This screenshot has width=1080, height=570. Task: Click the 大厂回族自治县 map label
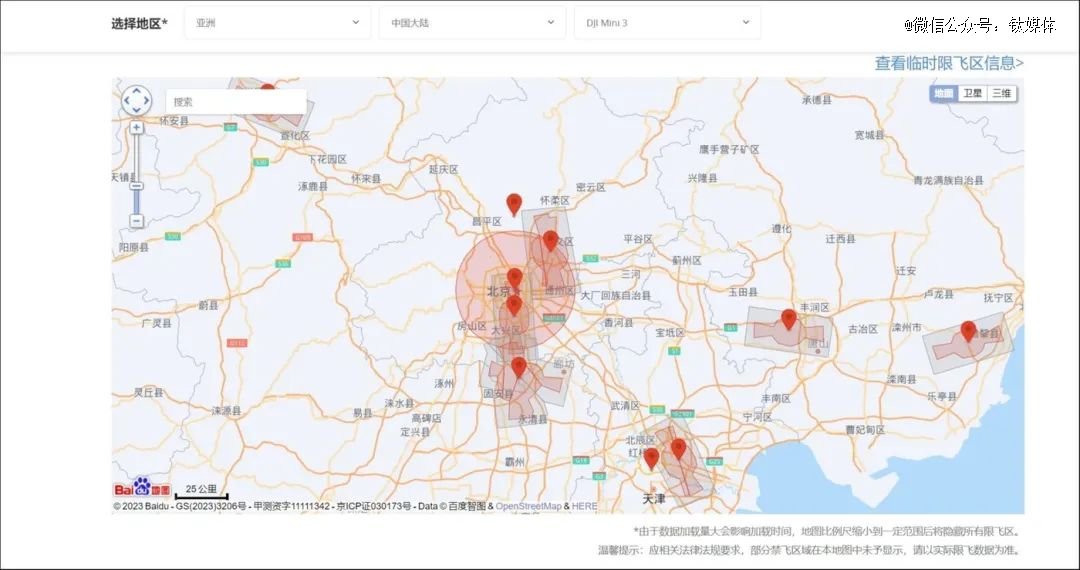pos(615,295)
